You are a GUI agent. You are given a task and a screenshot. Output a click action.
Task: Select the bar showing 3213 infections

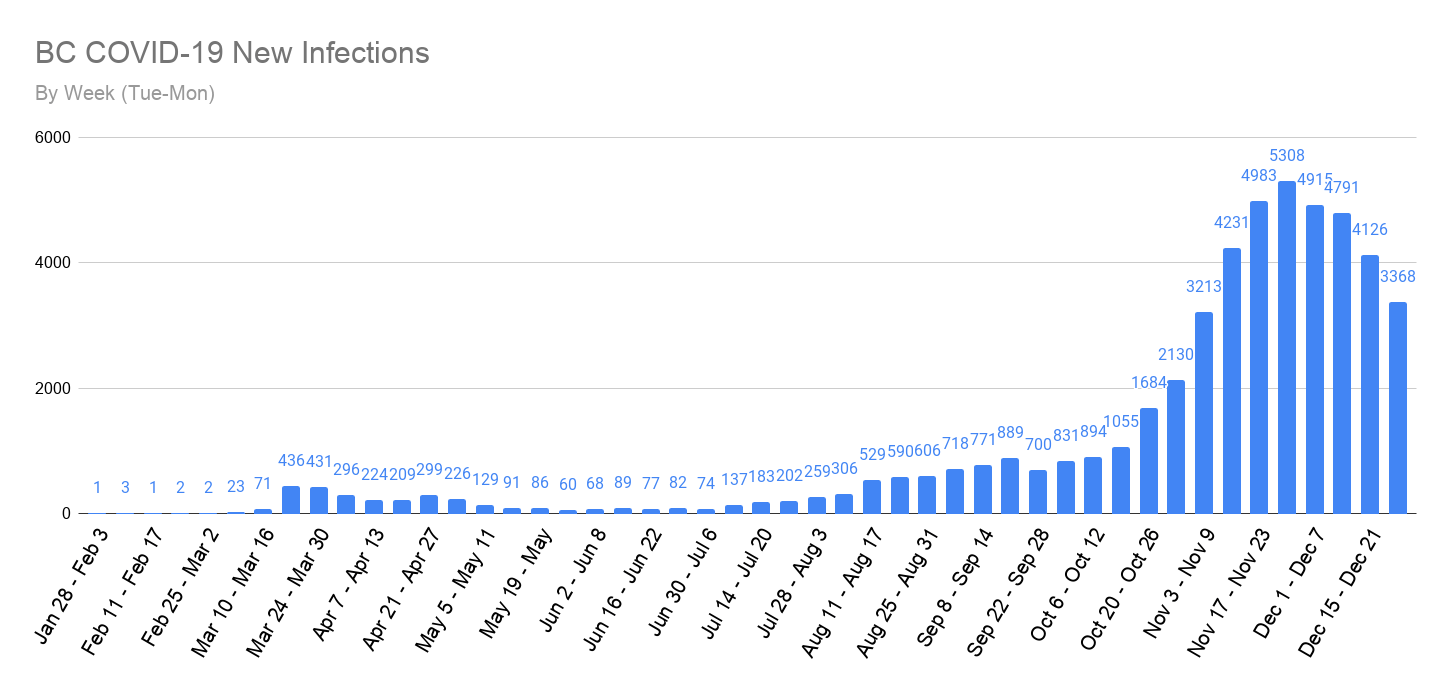(1204, 415)
